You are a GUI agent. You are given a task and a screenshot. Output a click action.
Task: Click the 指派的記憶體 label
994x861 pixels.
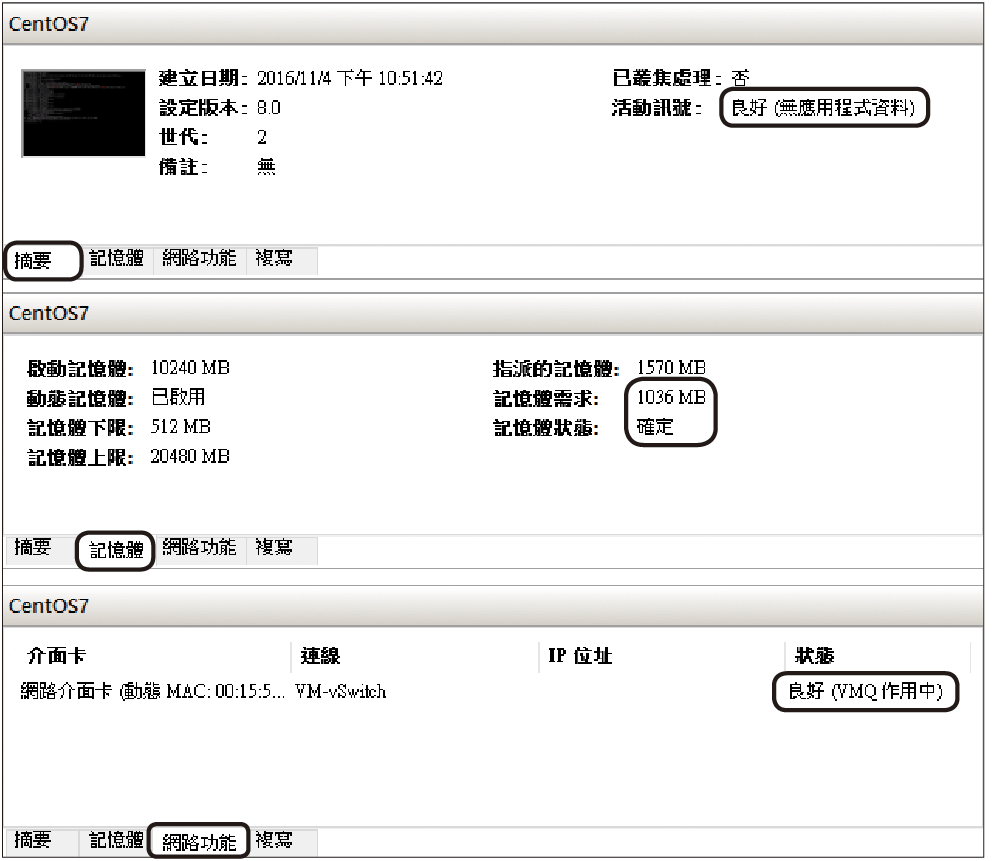pyautogui.click(x=556, y=368)
